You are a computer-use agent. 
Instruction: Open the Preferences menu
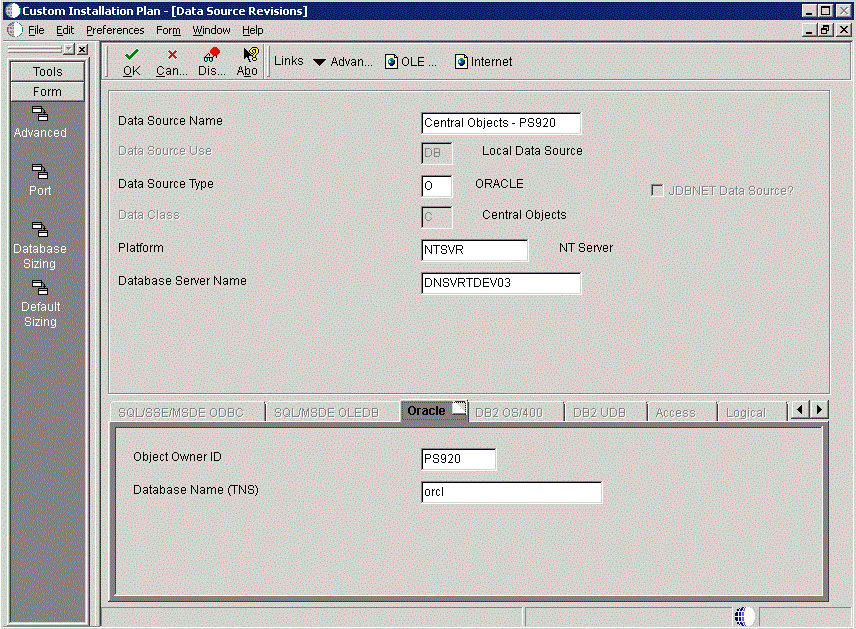coord(115,30)
